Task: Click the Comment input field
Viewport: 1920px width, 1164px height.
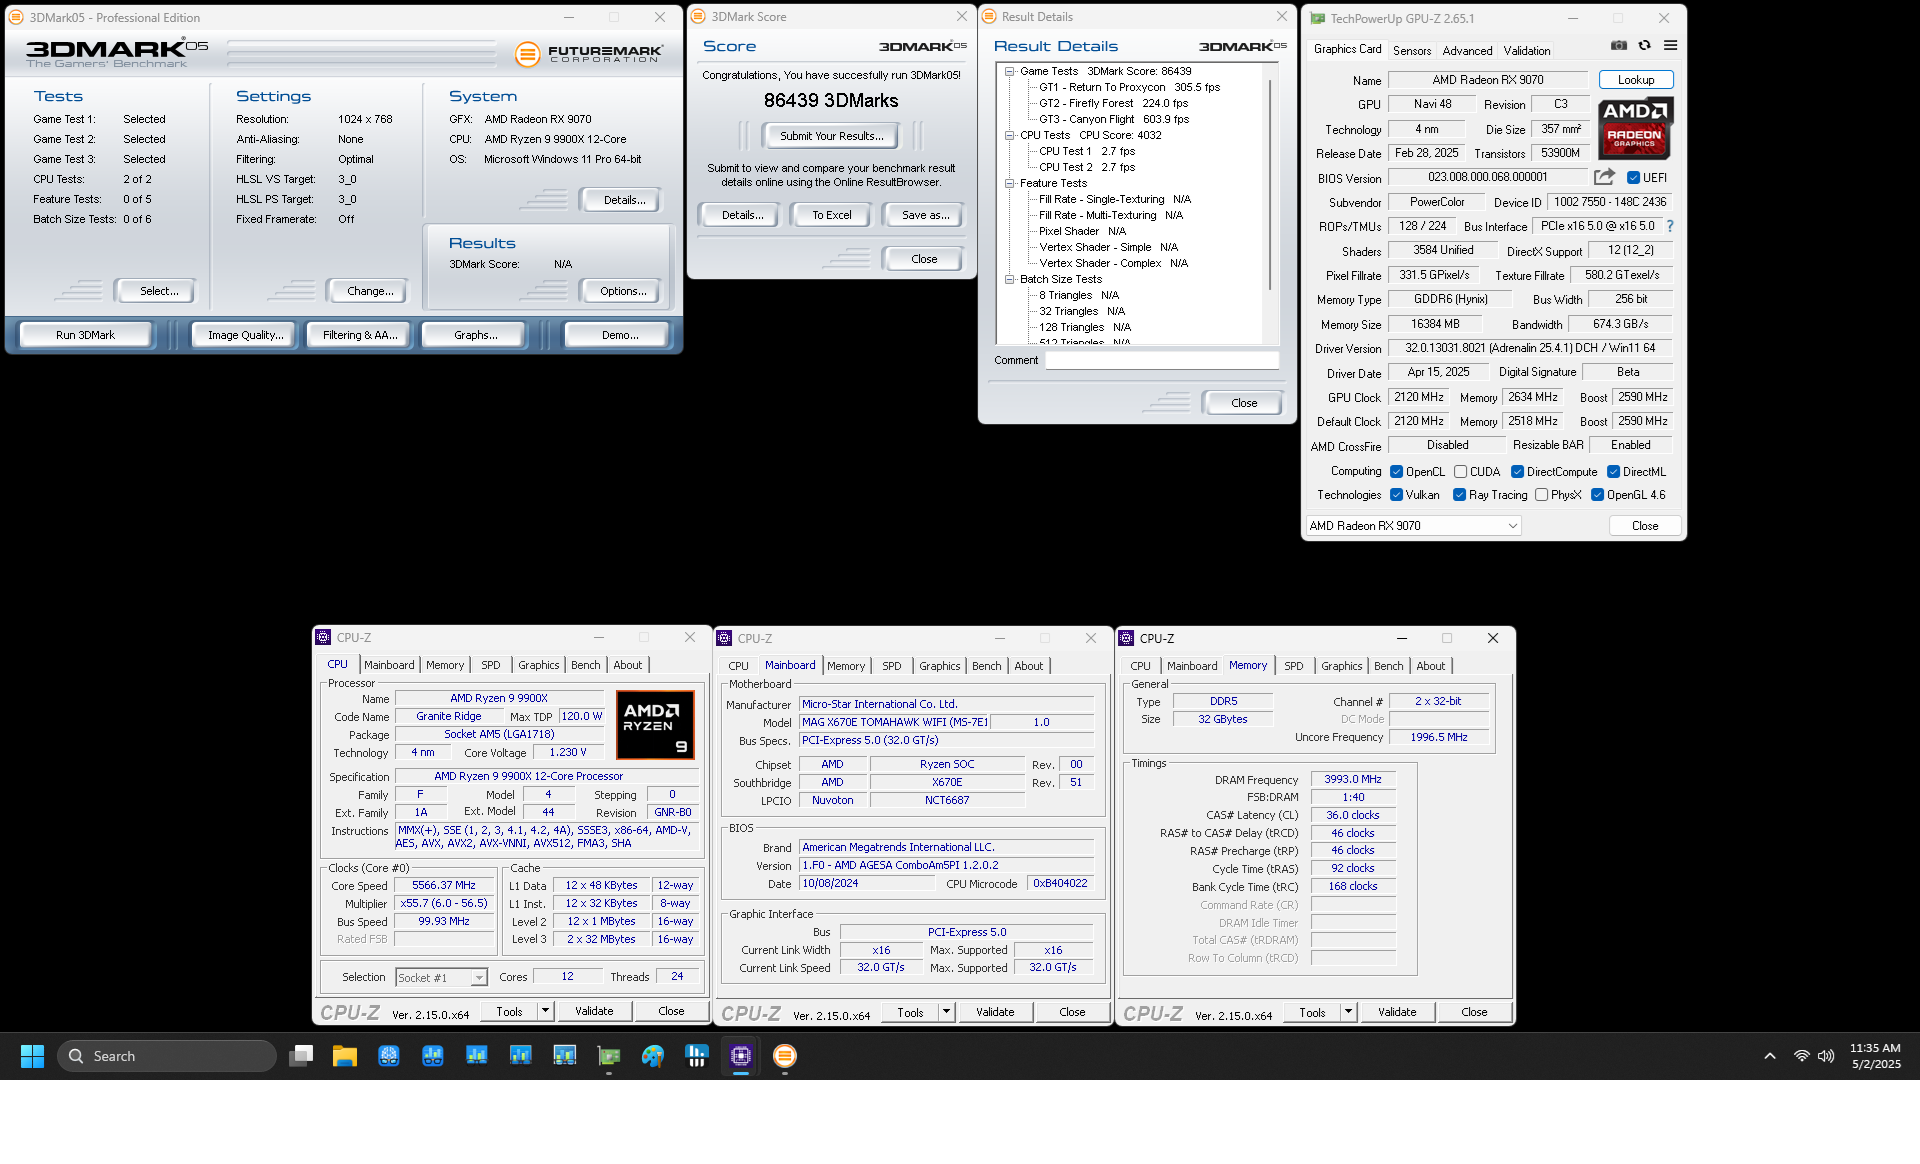Action: click(1162, 360)
